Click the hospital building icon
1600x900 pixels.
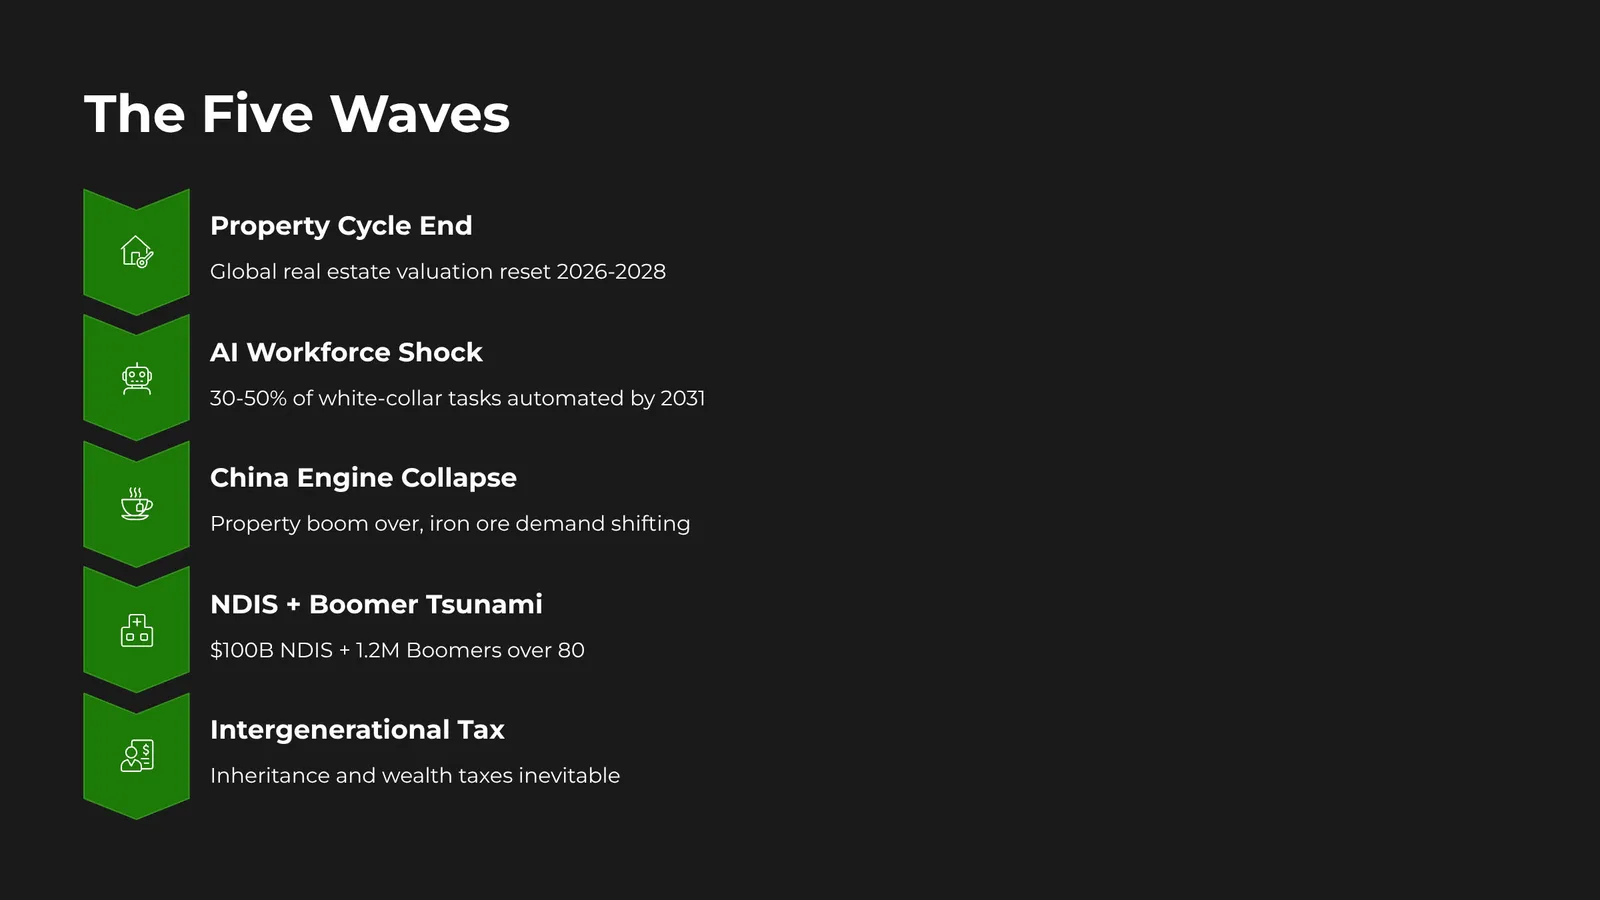137,630
